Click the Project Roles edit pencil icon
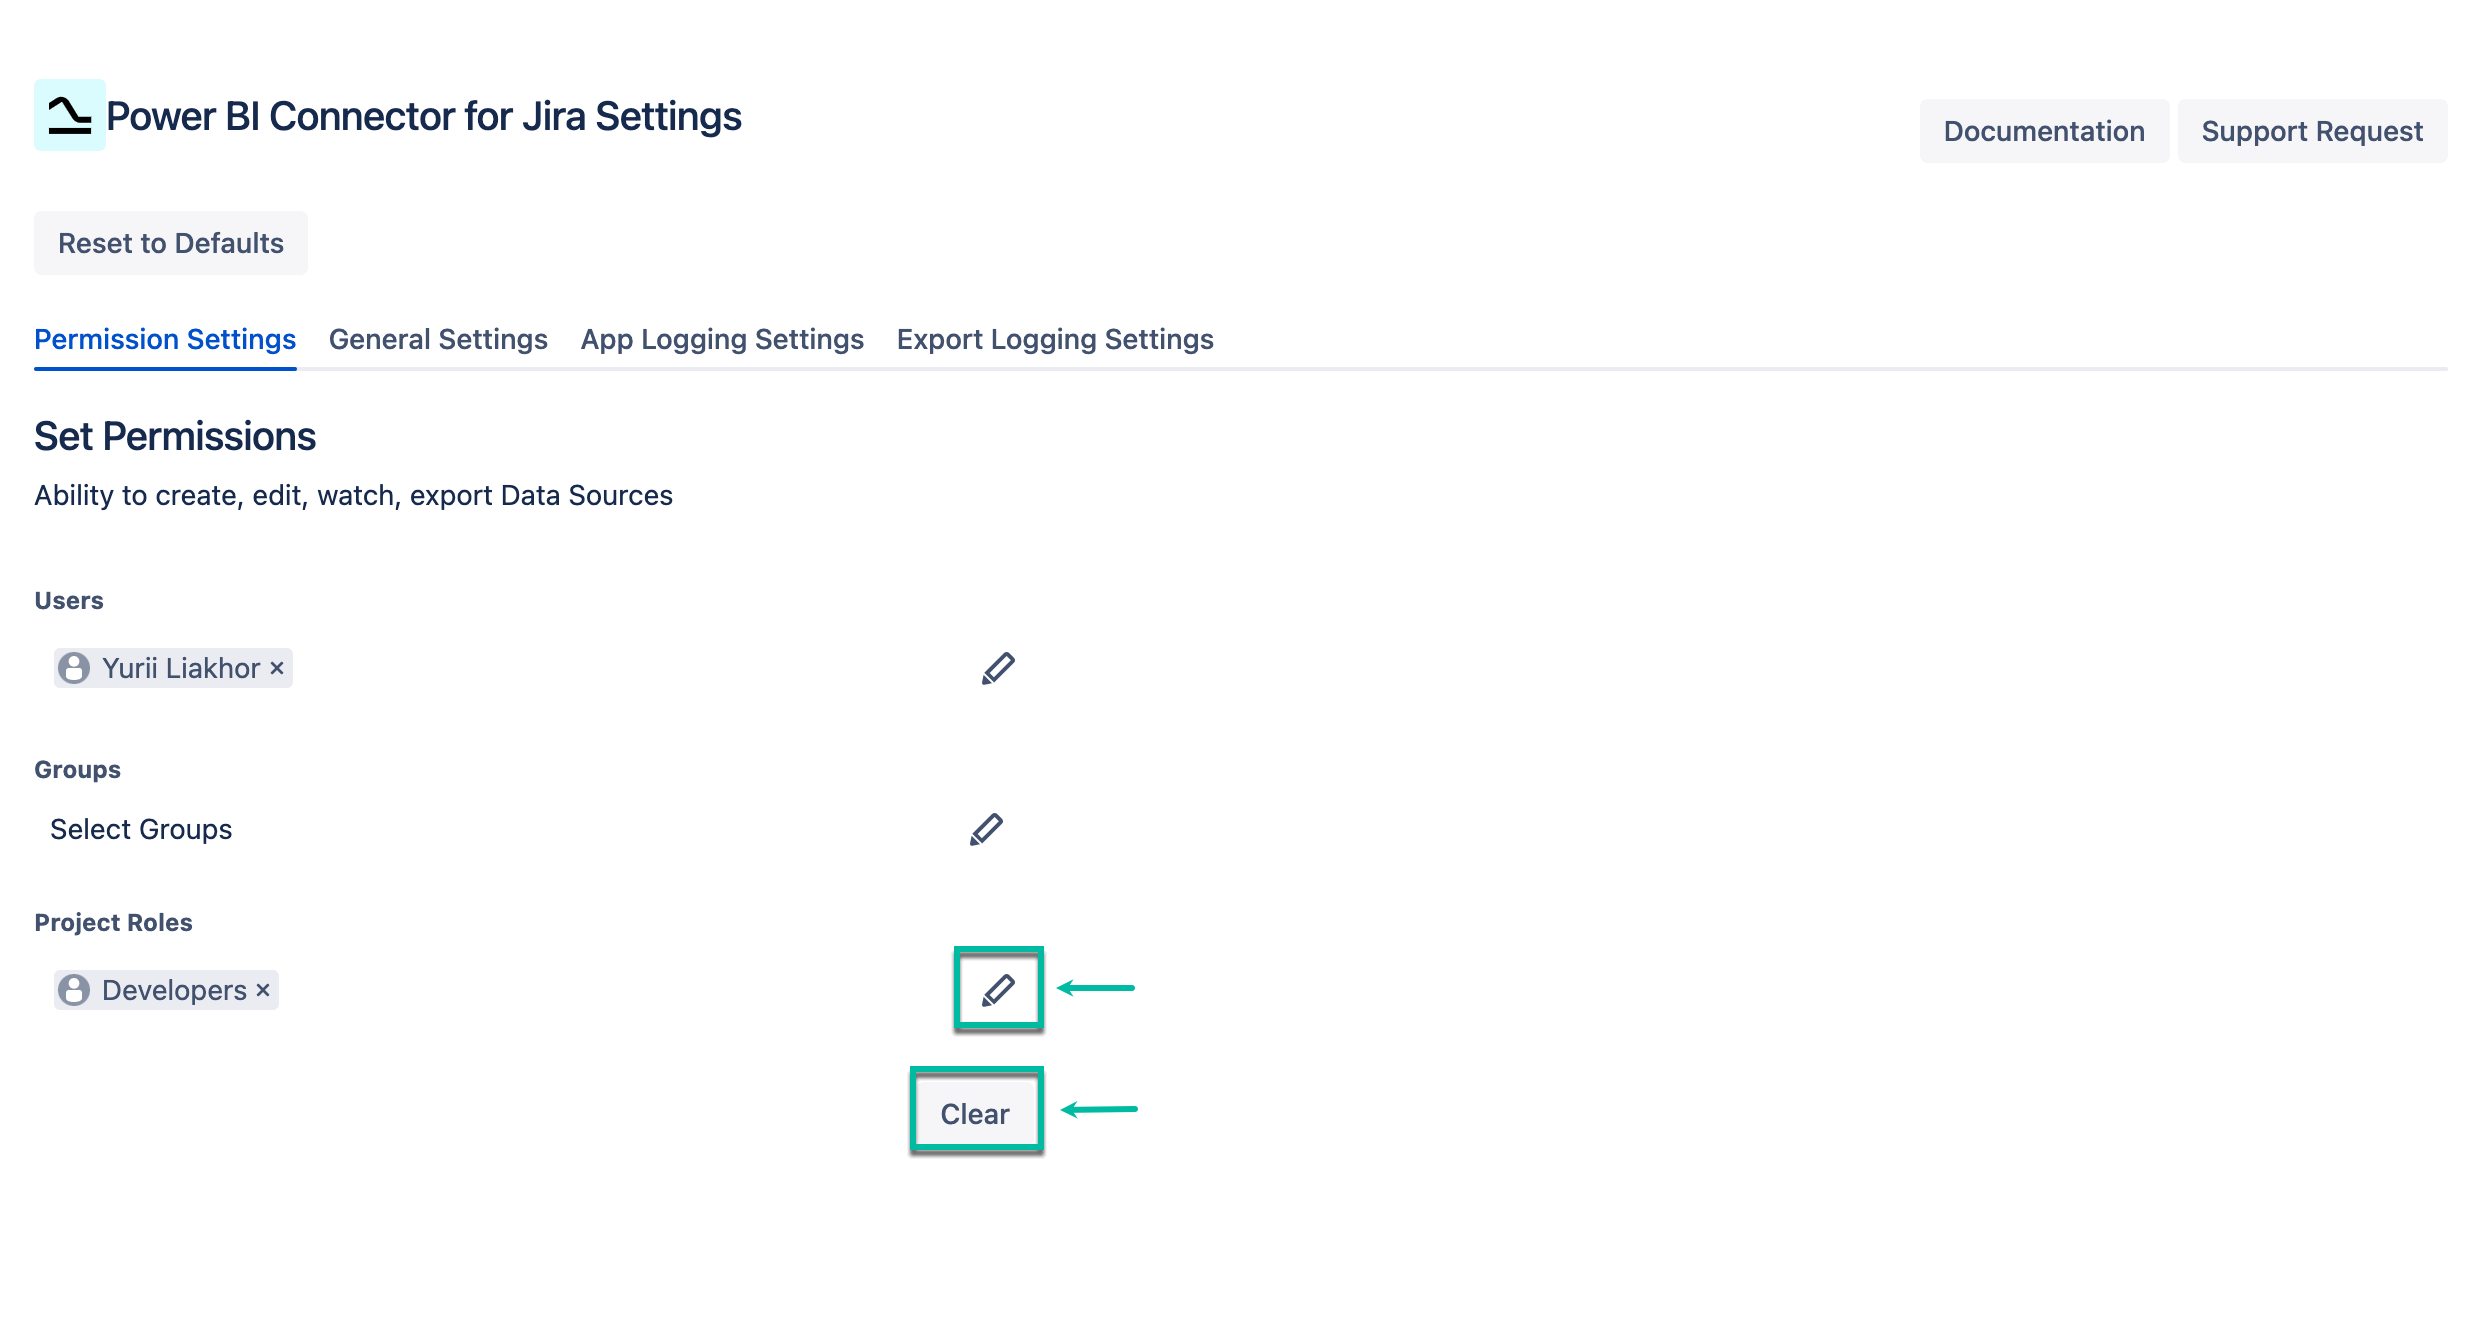2470x1338 pixels. pos(997,990)
